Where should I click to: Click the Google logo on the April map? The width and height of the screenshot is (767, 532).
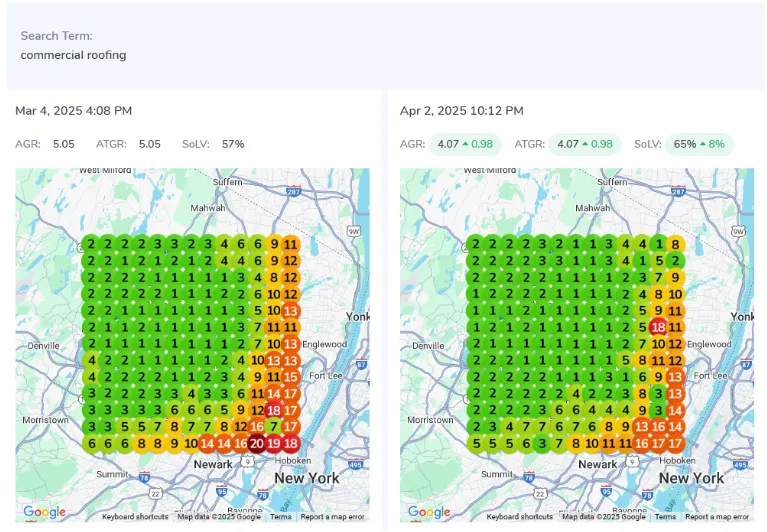(x=429, y=513)
